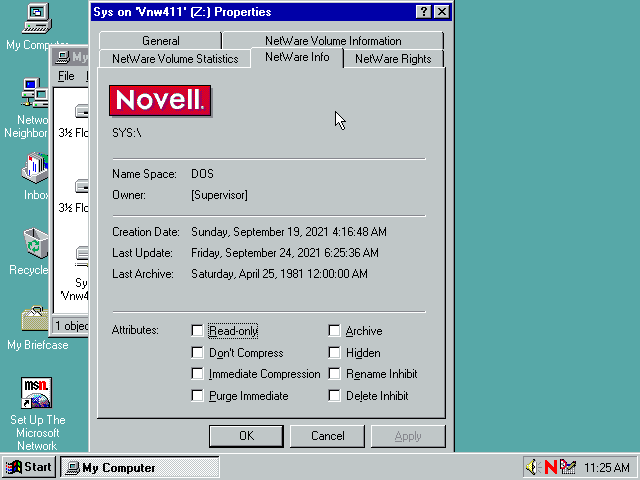The height and width of the screenshot is (480, 640).
Task: Toggle the Read-only attribute checkbox
Action: (x=197, y=331)
